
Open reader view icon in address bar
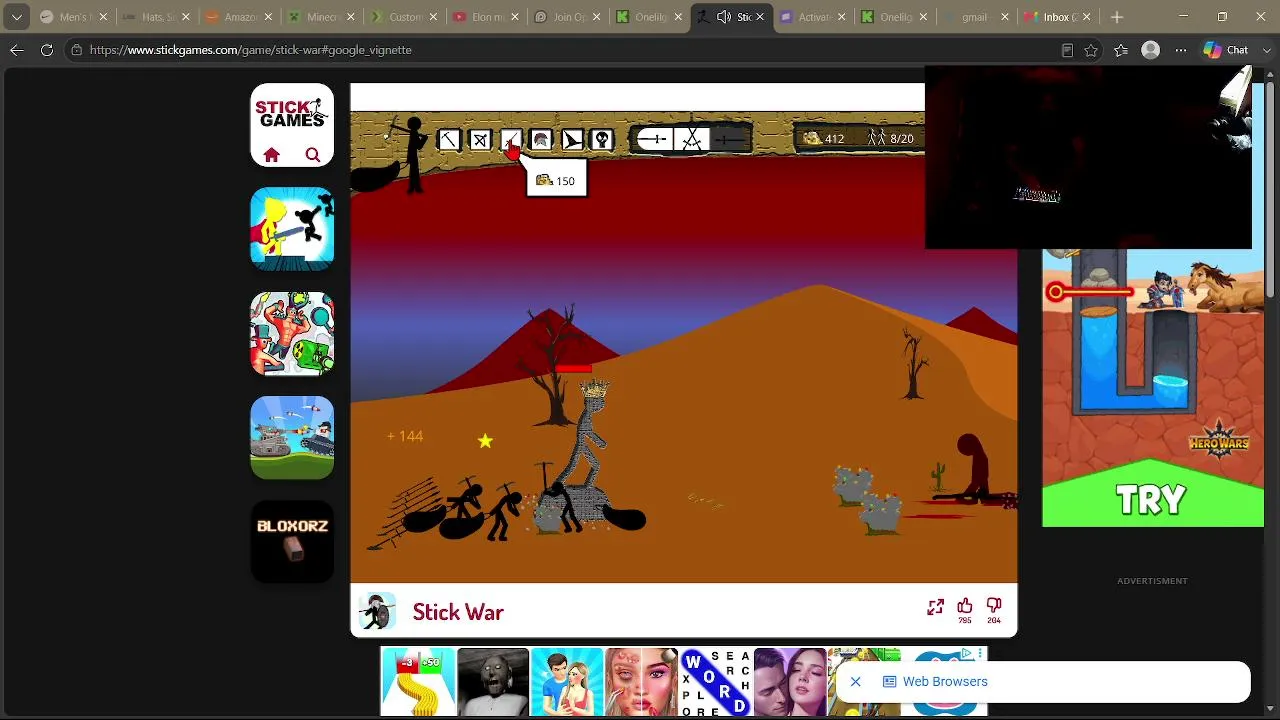click(1067, 50)
